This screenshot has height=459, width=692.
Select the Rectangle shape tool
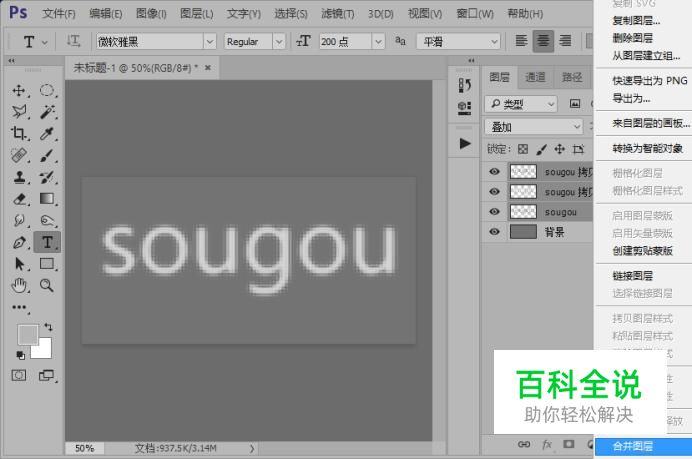click(x=47, y=264)
